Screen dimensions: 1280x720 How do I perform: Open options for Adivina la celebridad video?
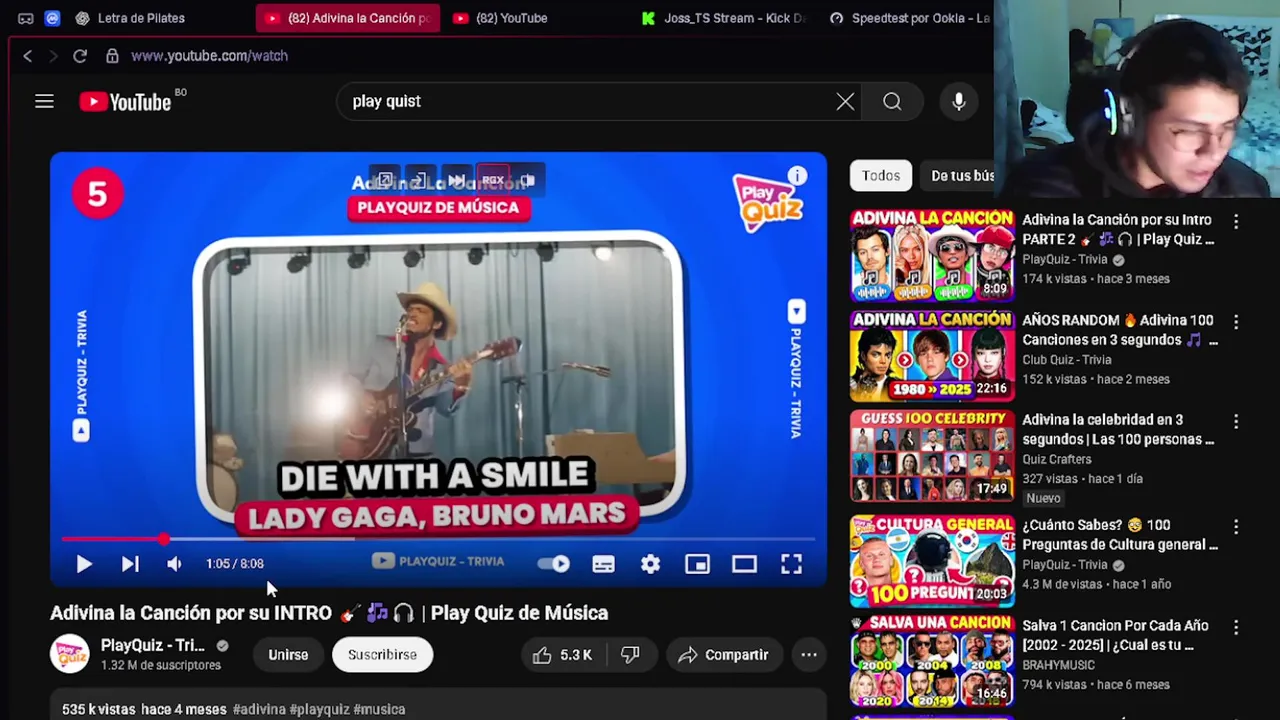pyautogui.click(x=1236, y=422)
